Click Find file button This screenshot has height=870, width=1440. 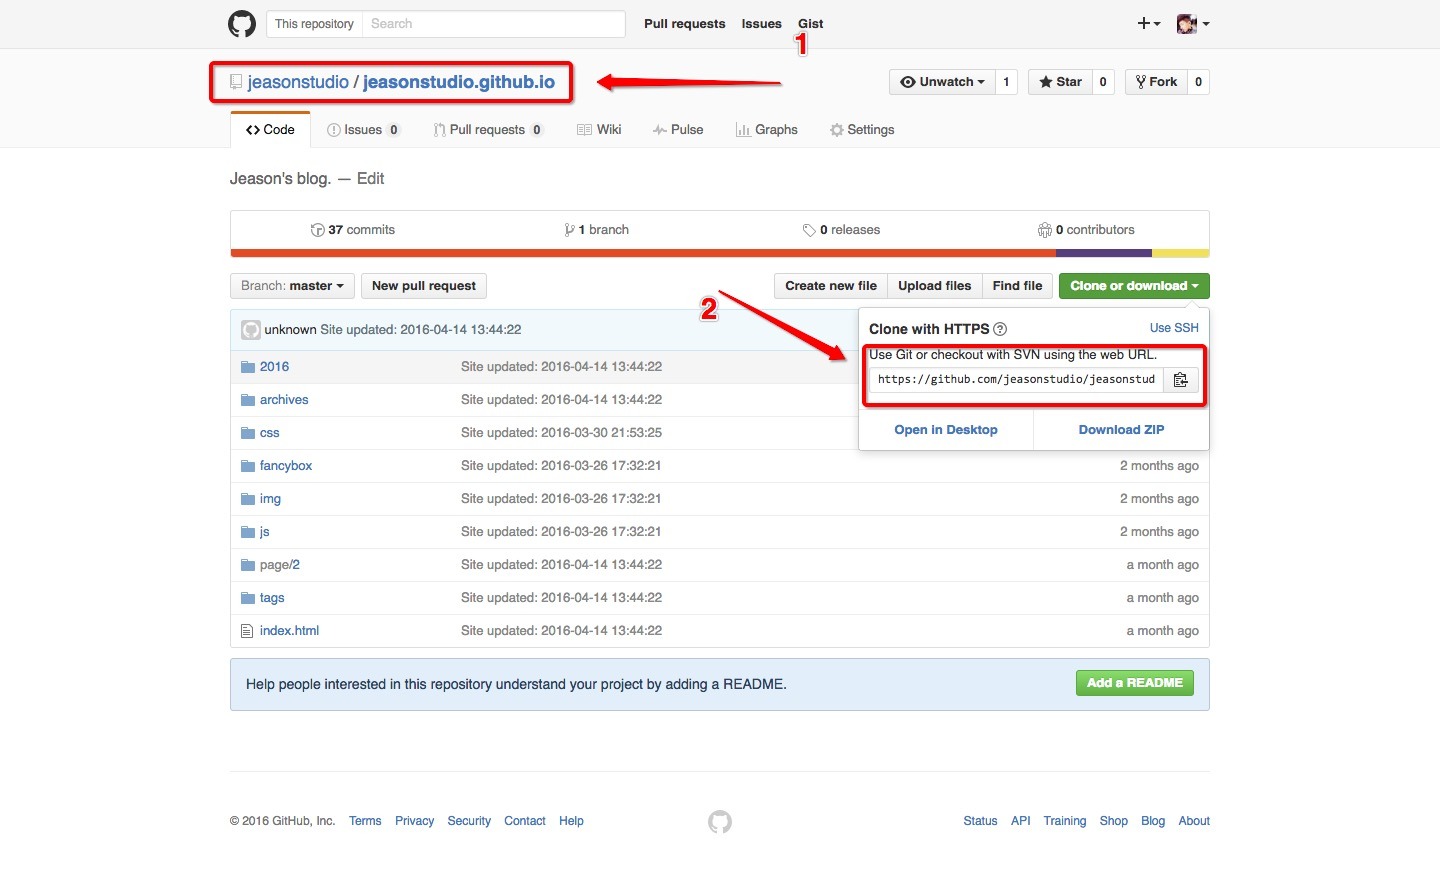click(1018, 286)
